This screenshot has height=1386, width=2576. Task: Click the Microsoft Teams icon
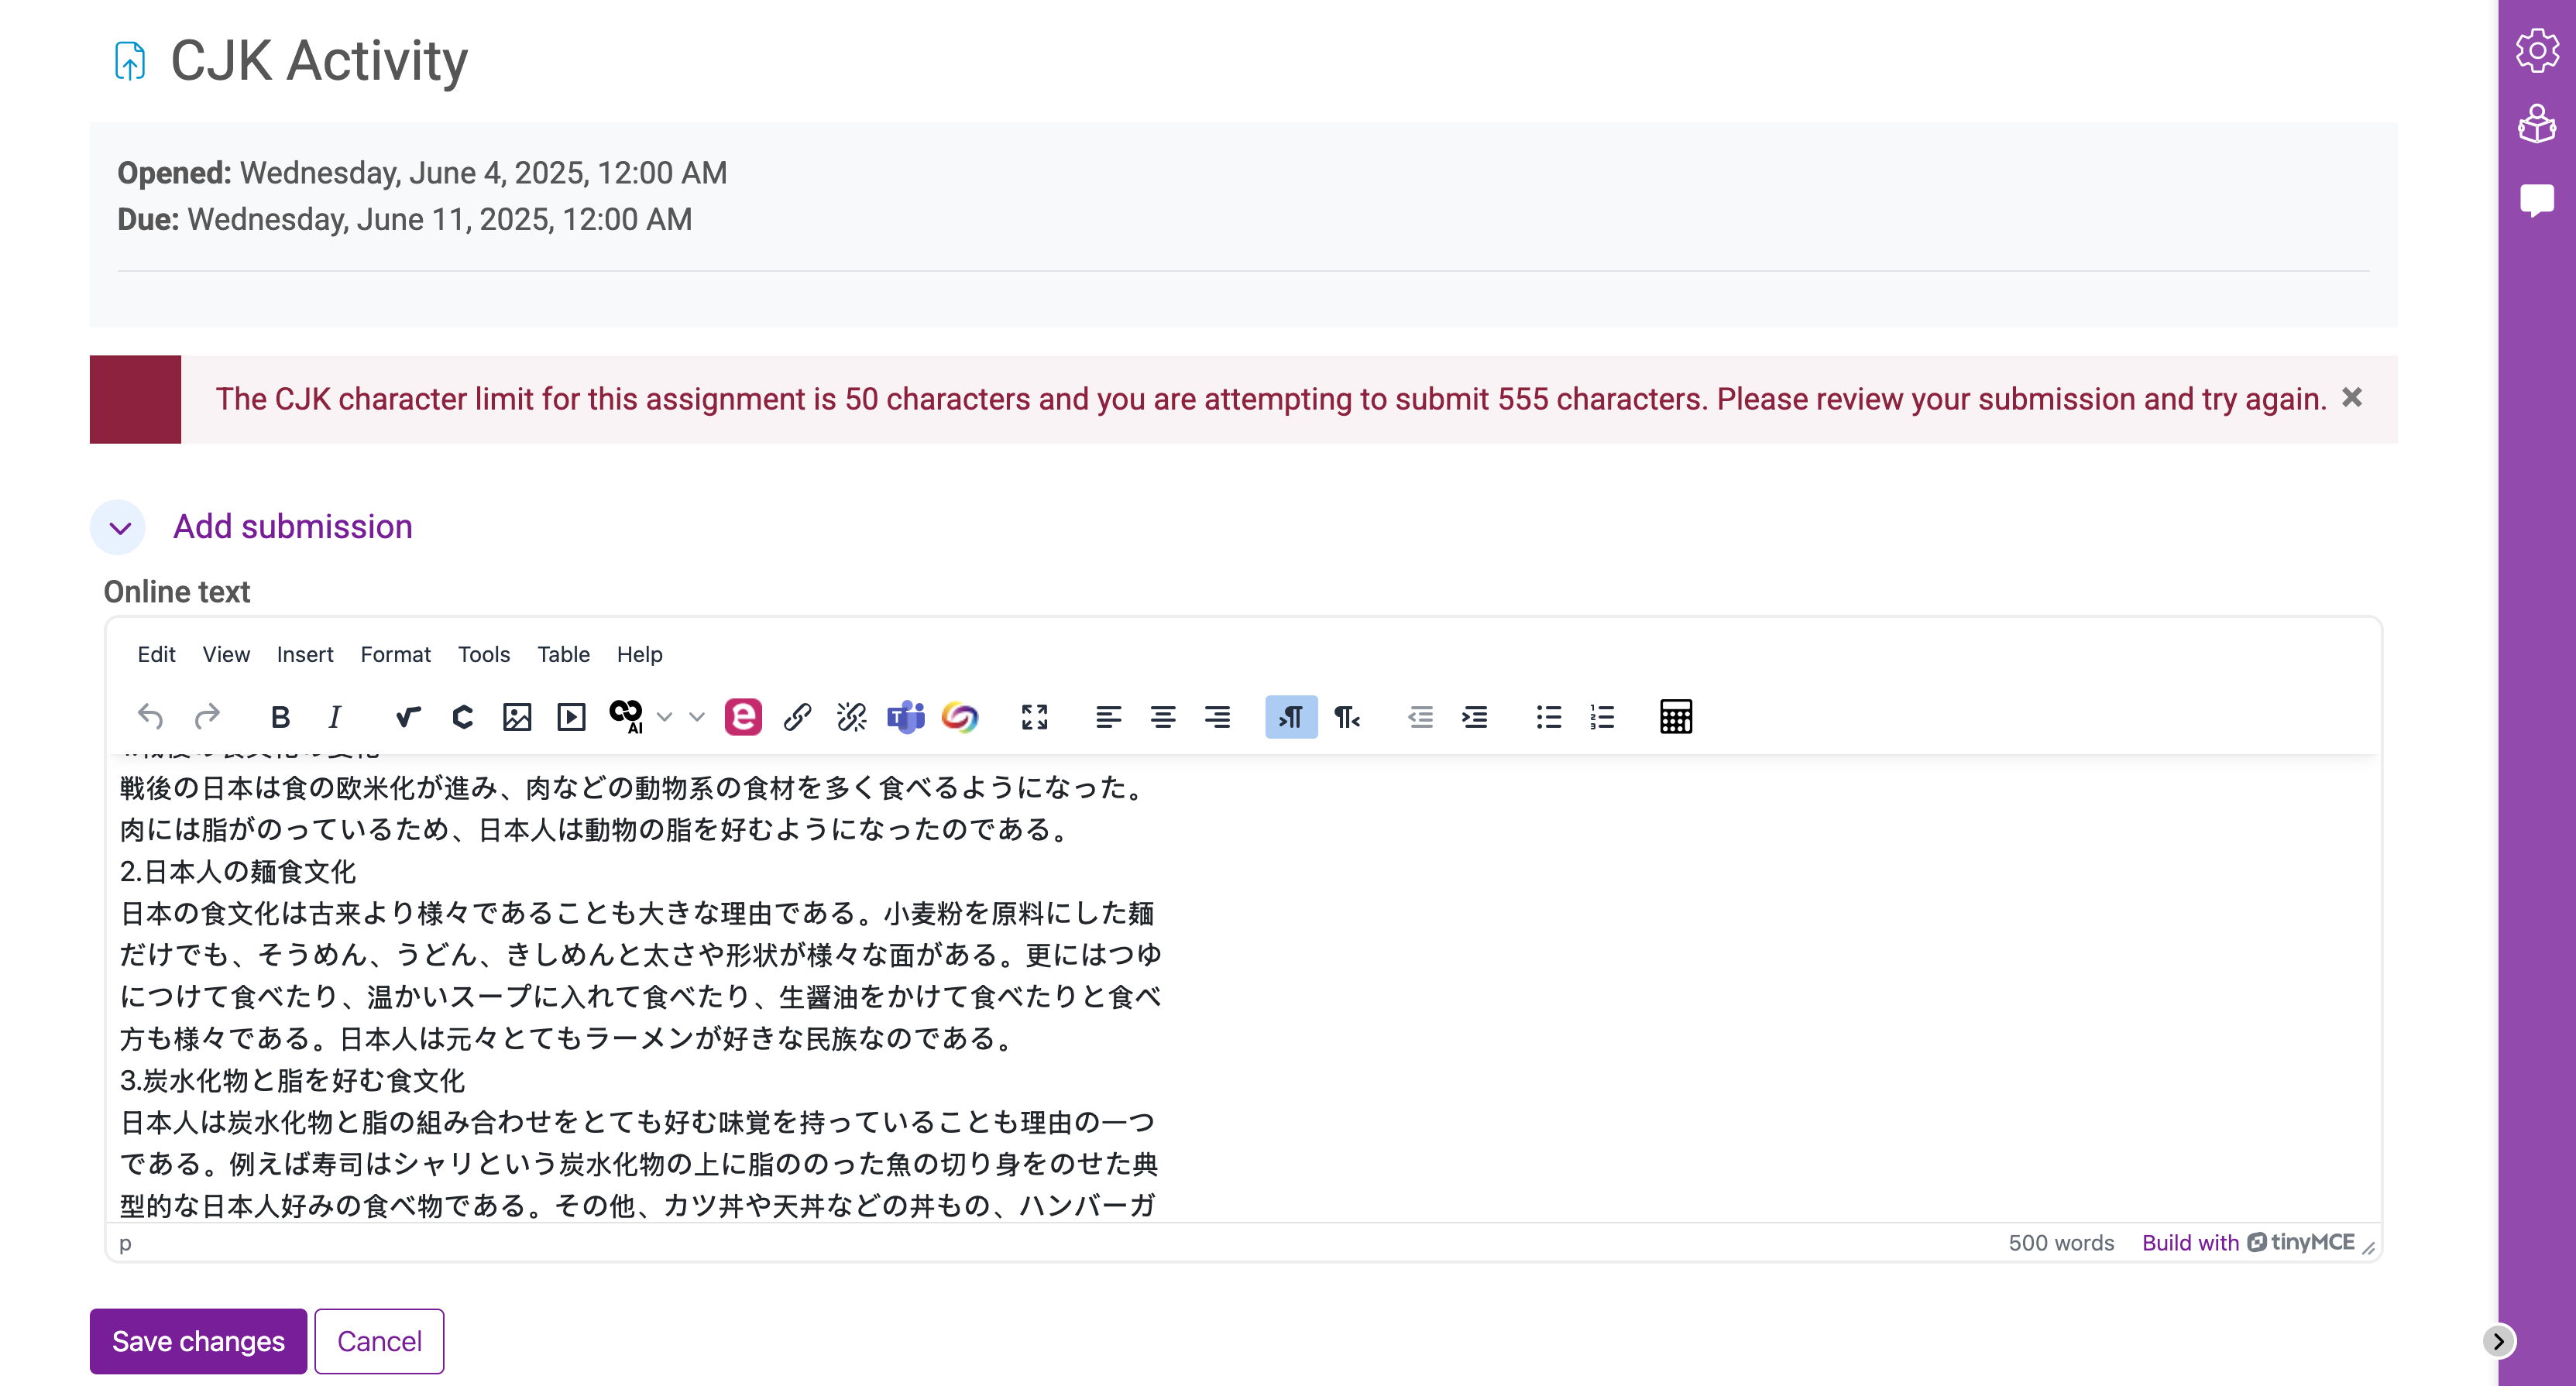point(906,716)
